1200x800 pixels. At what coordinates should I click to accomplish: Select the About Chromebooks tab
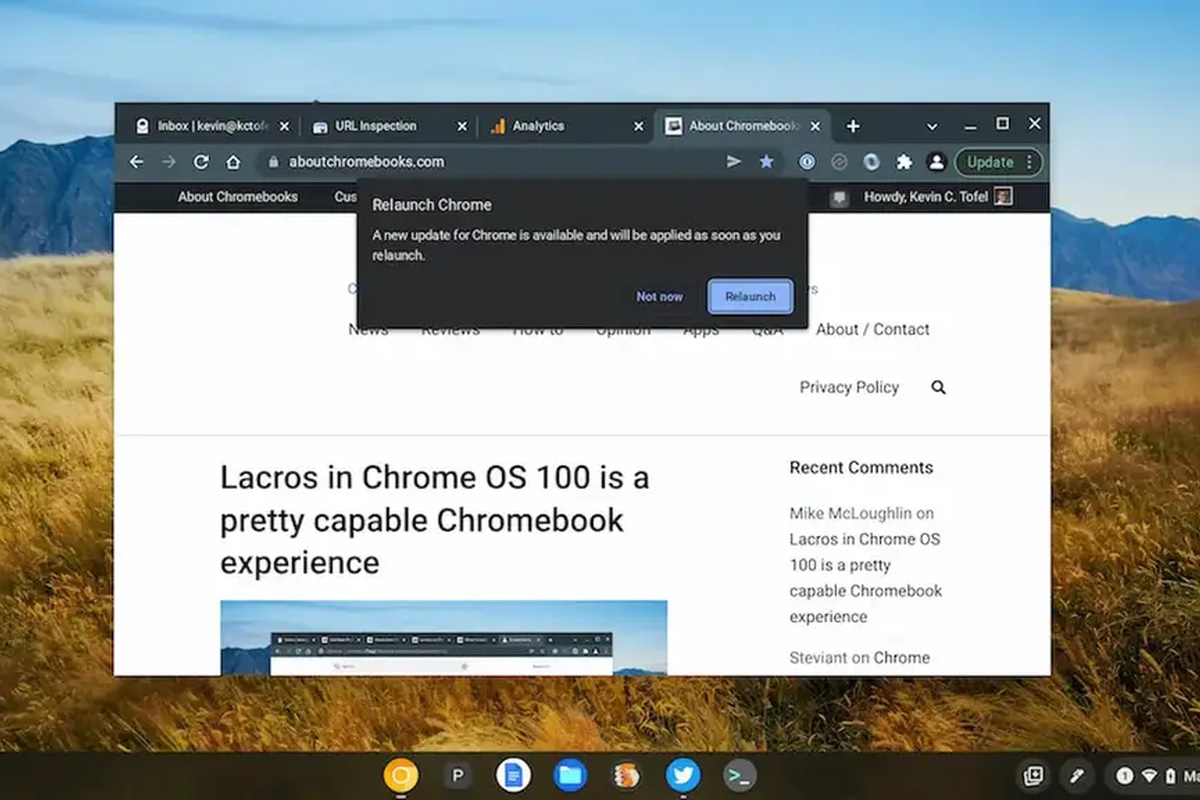click(742, 126)
